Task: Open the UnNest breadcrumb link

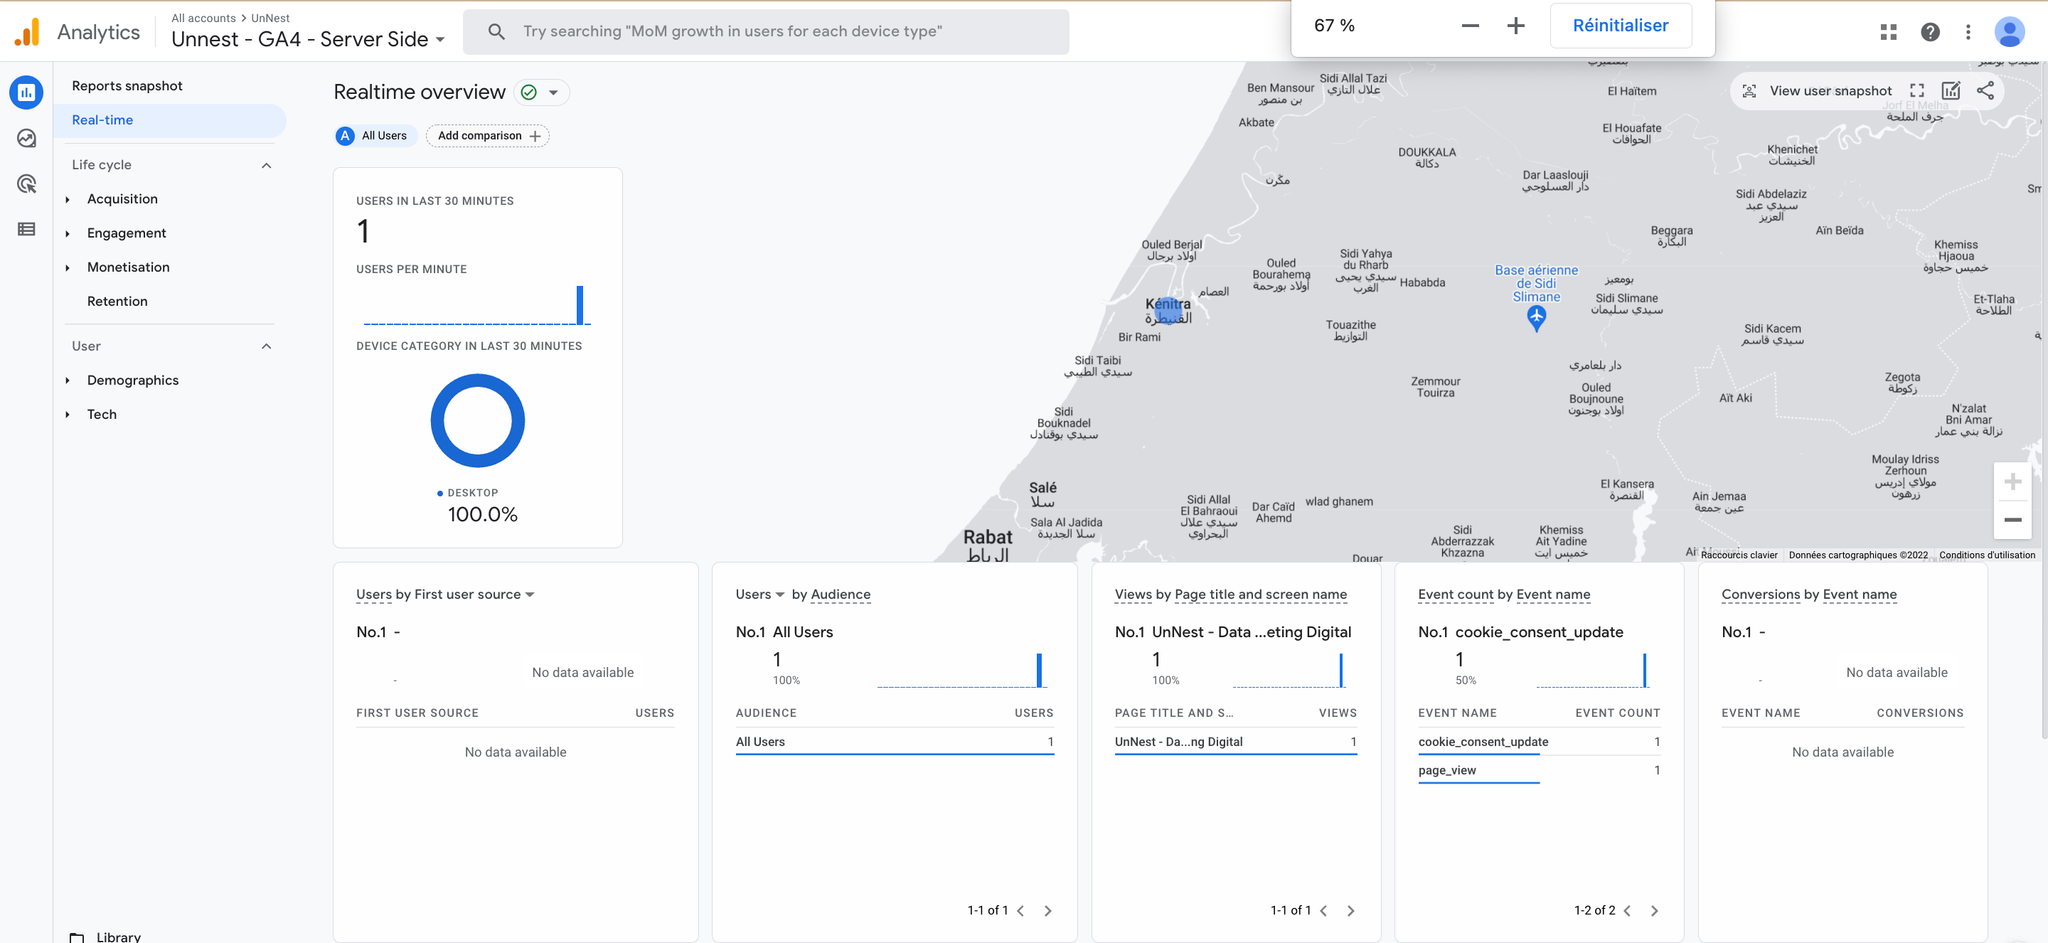Action: click(270, 18)
